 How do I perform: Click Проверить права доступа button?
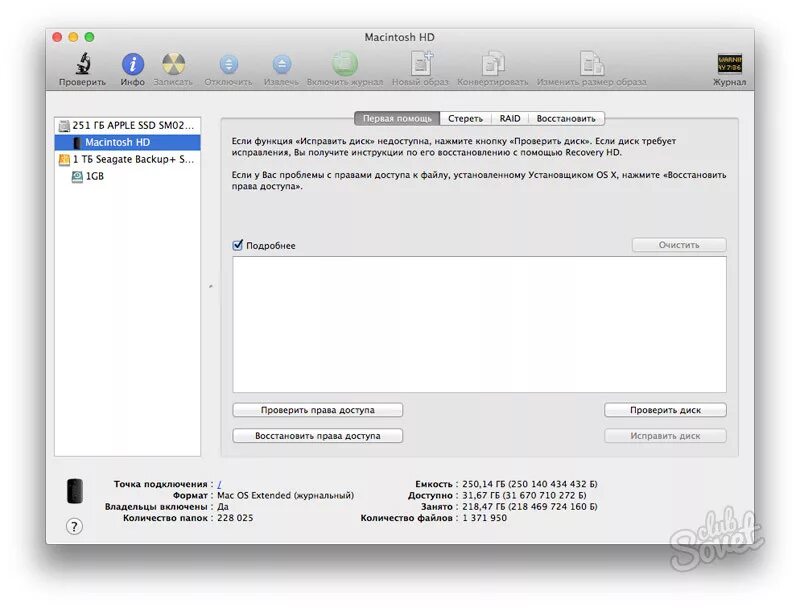[x=317, y=410]
